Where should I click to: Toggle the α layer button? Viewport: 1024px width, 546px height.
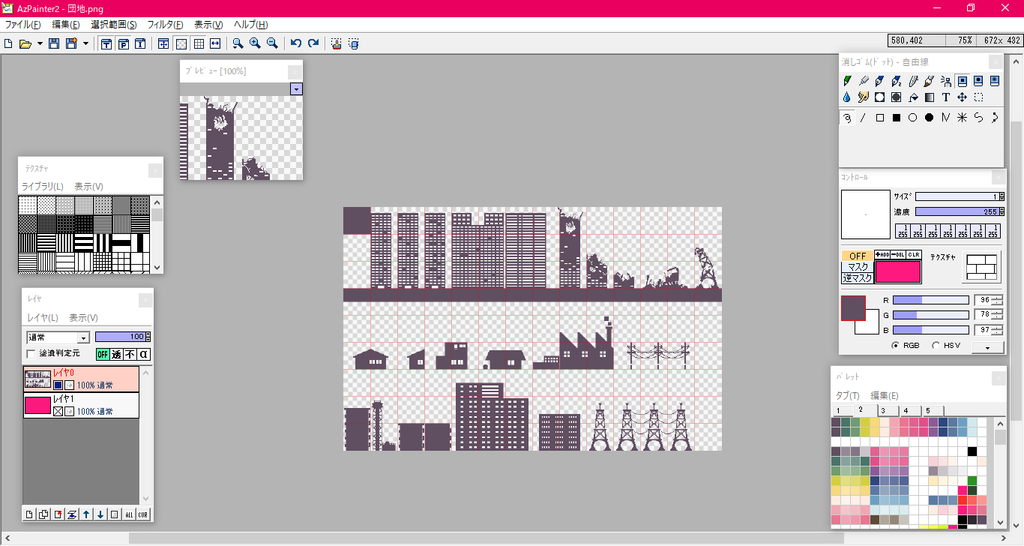click(x=144, y=354)
